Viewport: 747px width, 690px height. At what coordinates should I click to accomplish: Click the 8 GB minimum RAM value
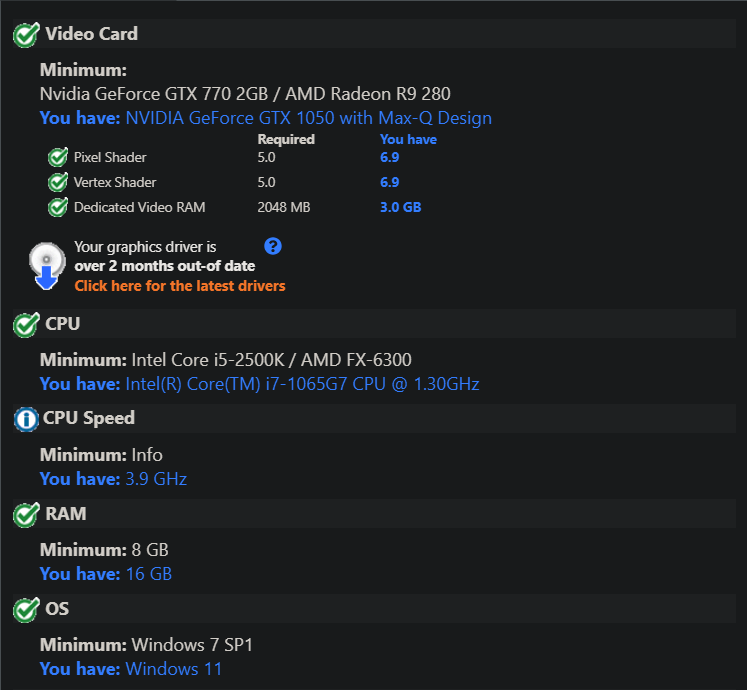150,550
